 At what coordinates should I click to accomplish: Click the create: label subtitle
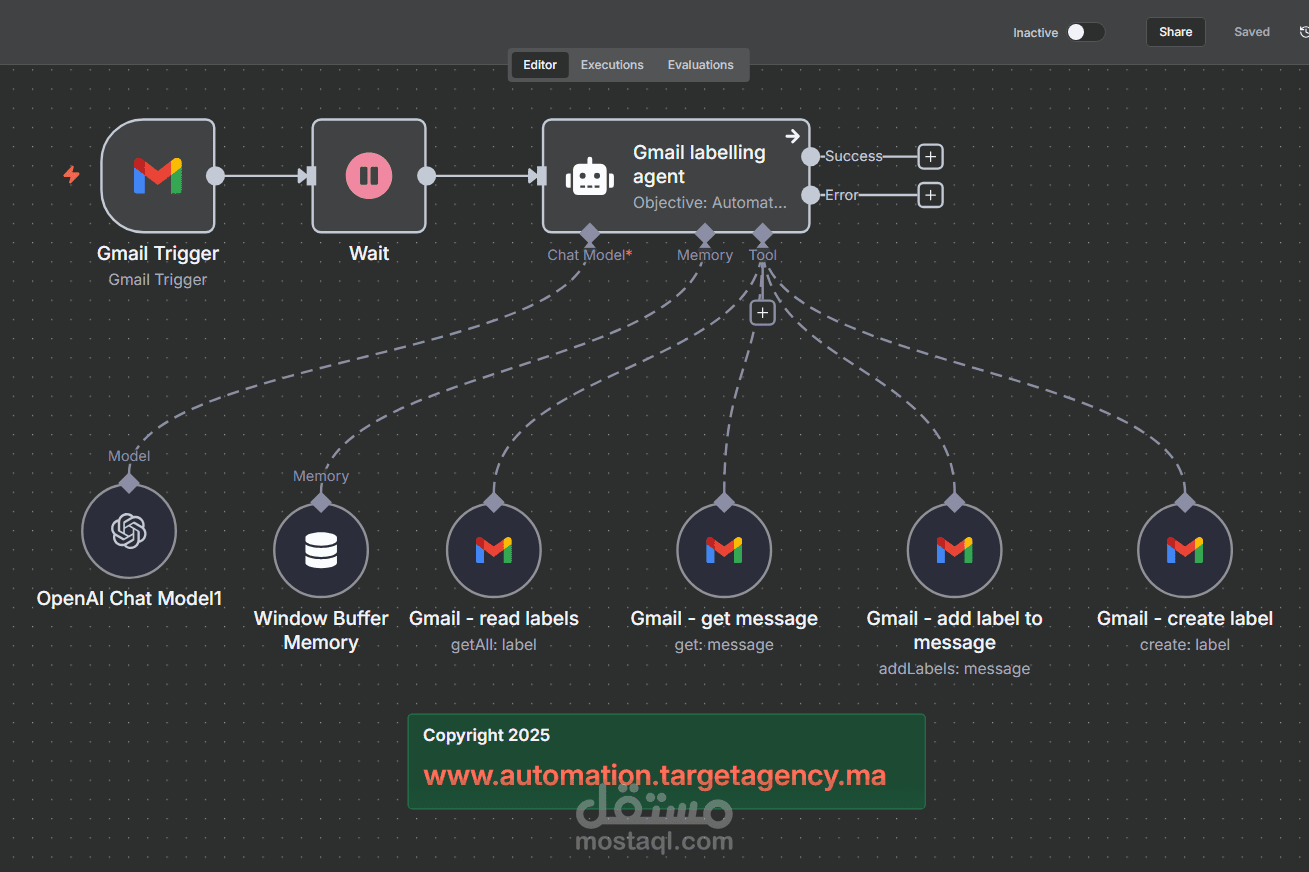pos(1184,645)
